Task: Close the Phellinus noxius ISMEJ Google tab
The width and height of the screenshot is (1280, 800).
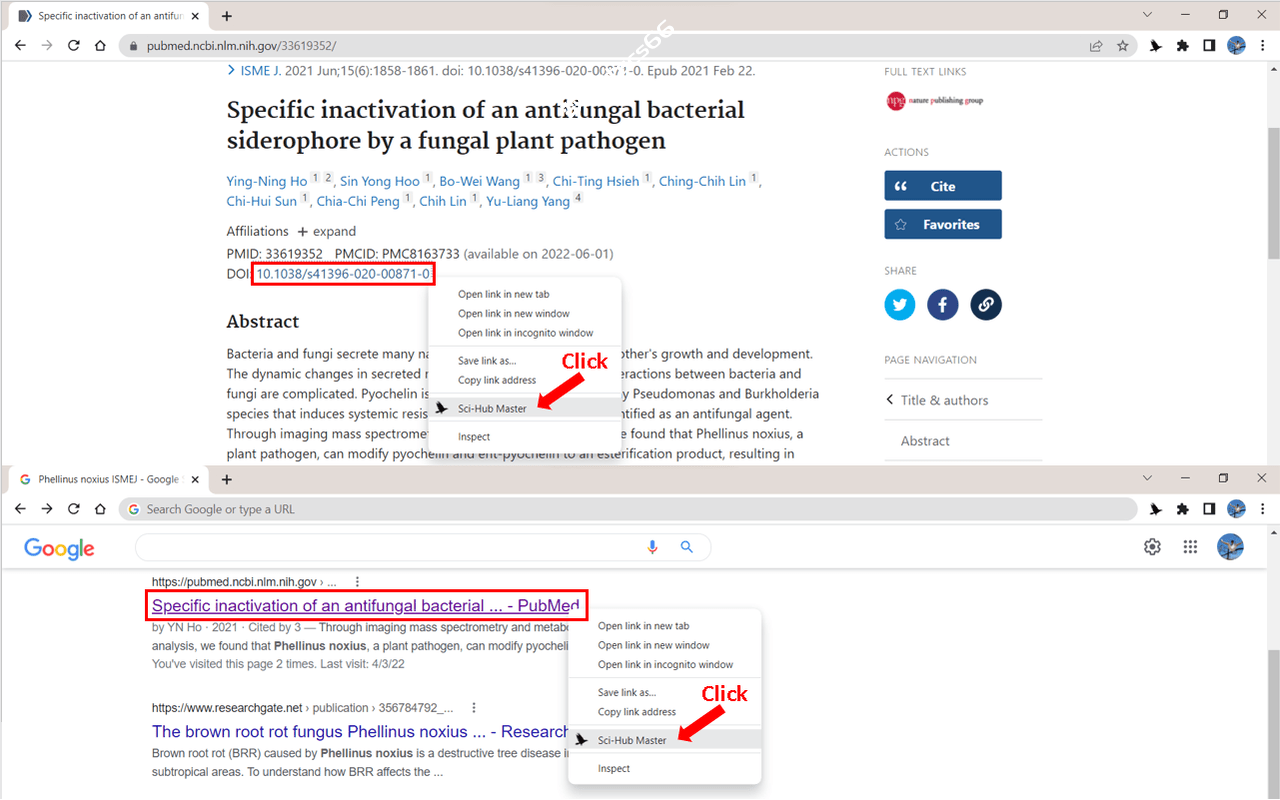Action: pos(195,479)
